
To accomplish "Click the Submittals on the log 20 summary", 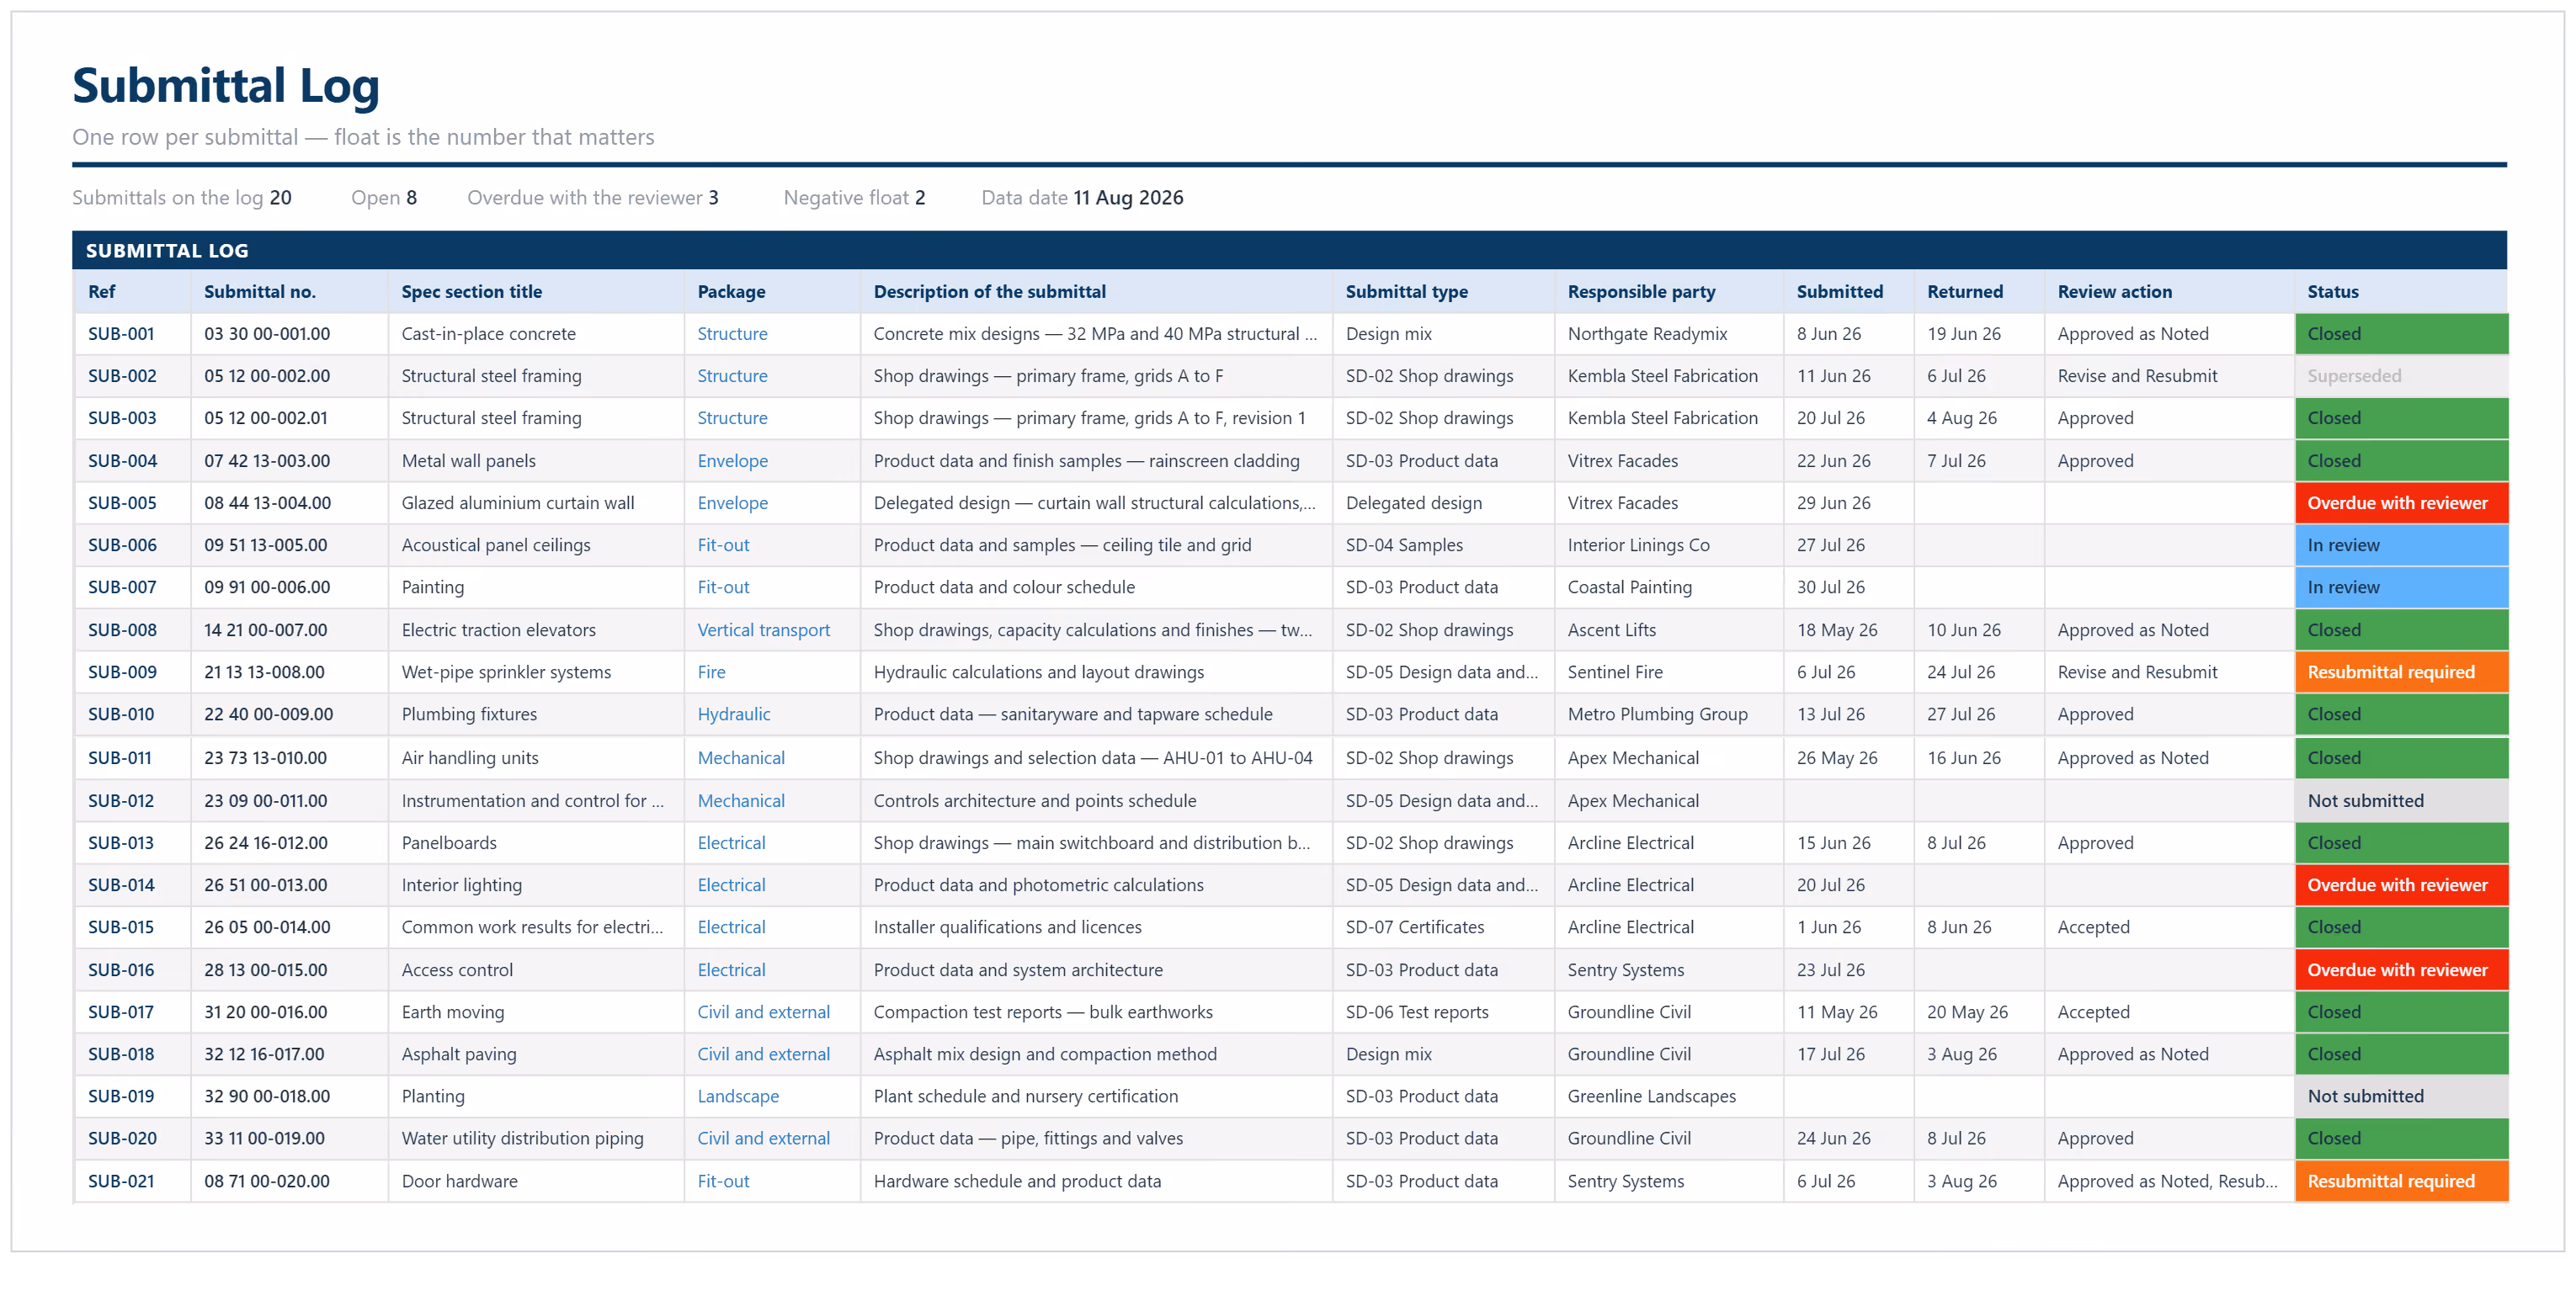I will [181, 198].
